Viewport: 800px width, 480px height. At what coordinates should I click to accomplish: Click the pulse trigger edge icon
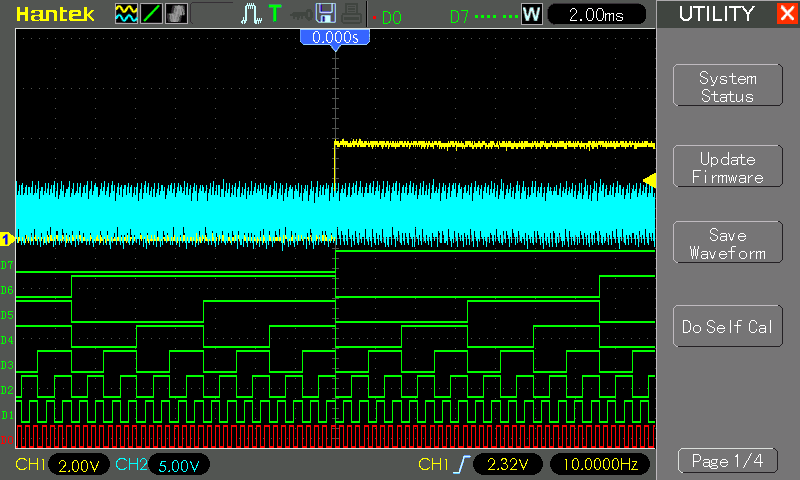point(251,14)
